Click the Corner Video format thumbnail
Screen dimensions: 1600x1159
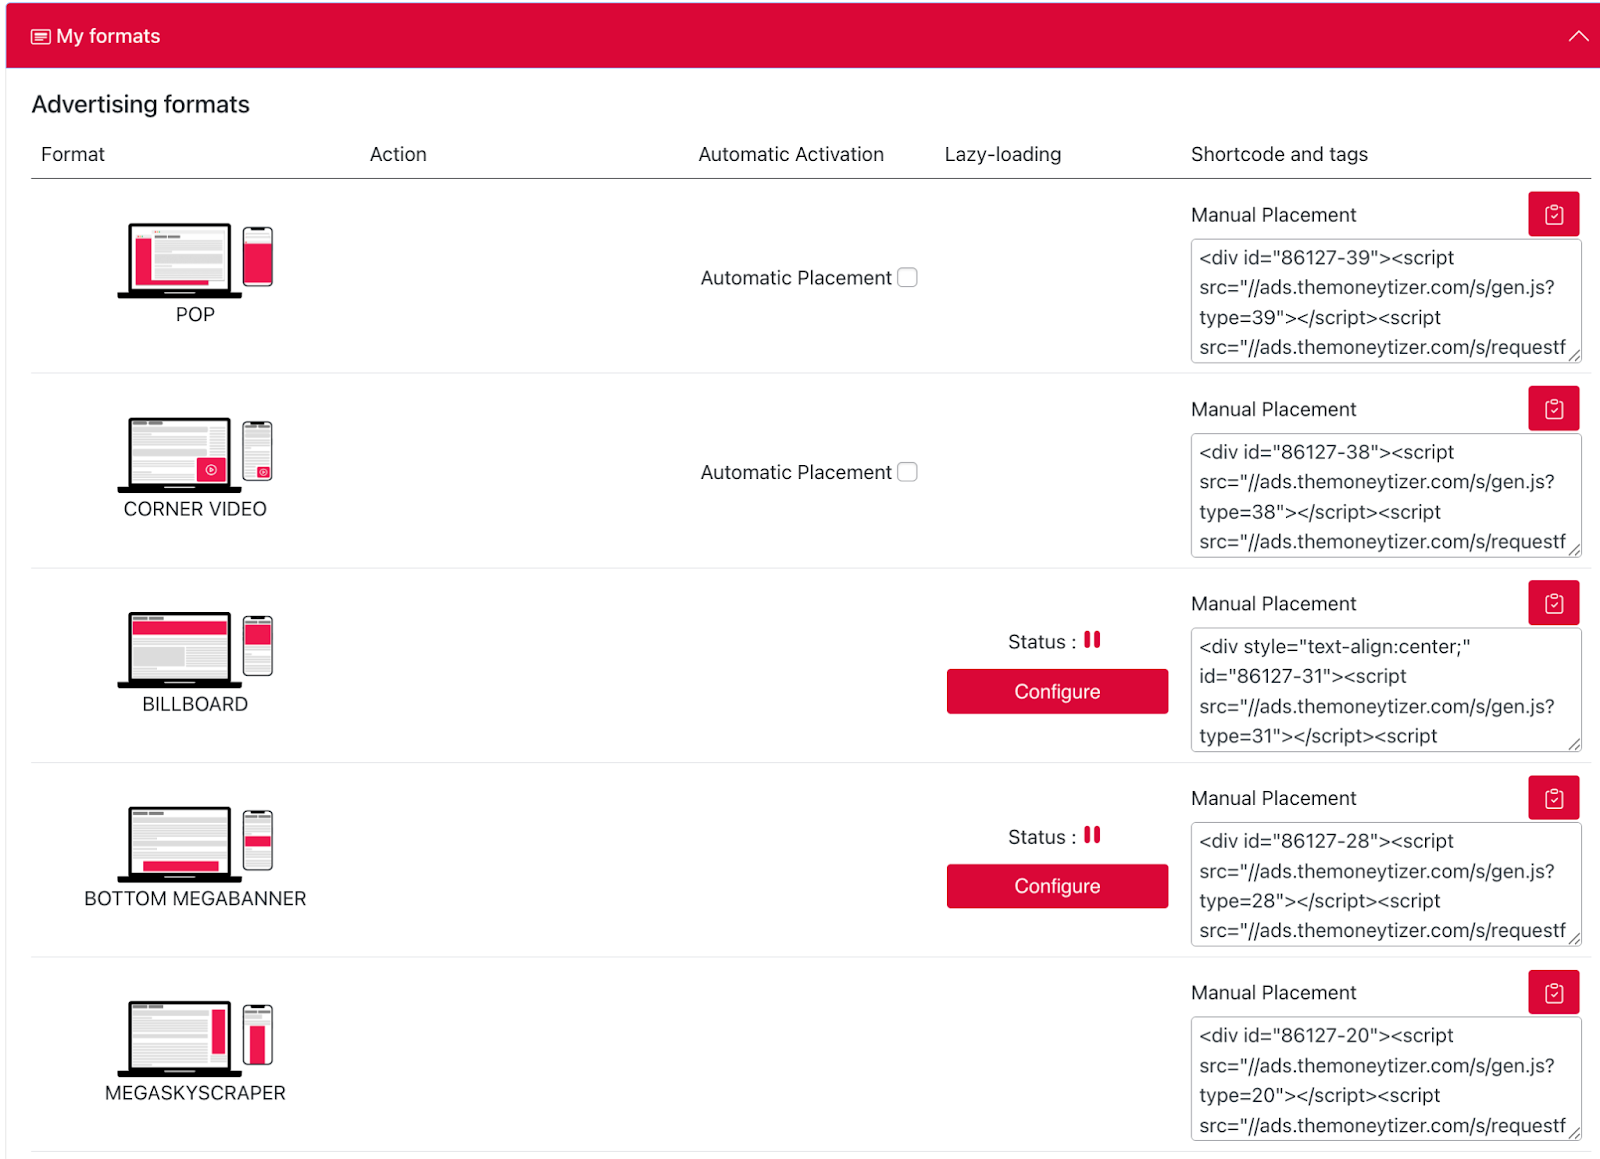[195, 455]
